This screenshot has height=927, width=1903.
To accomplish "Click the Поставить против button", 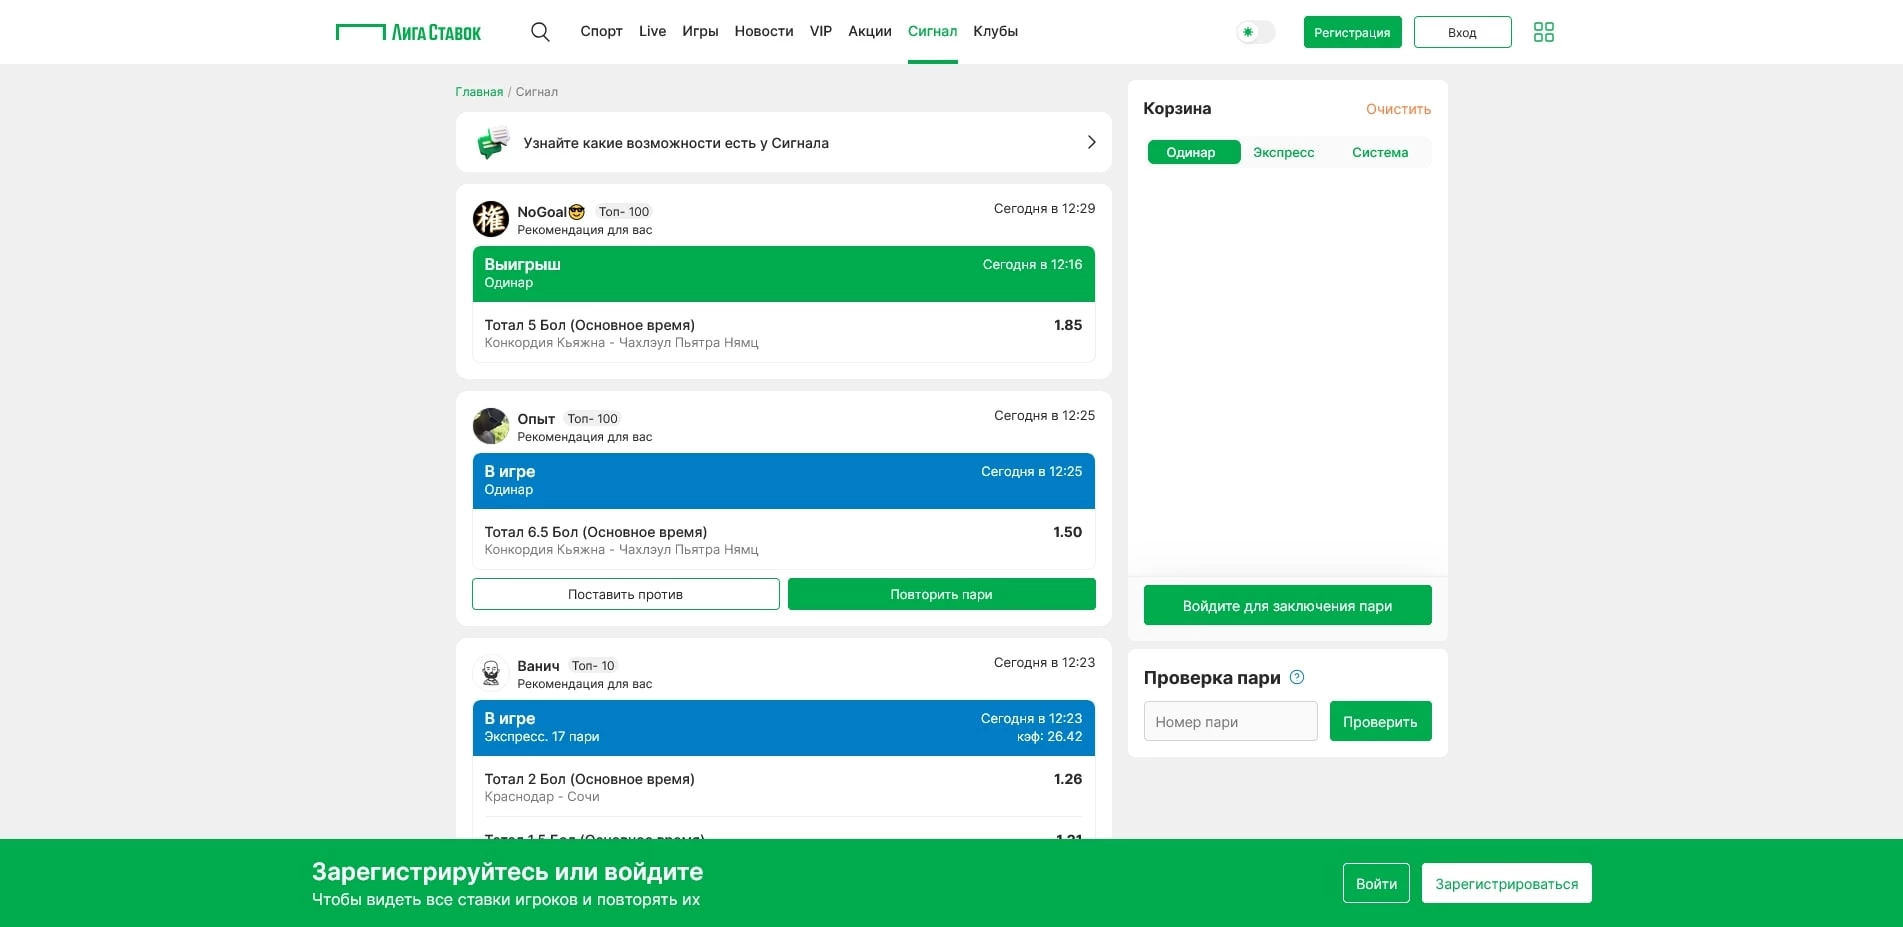I will click(x=625, y=594).
